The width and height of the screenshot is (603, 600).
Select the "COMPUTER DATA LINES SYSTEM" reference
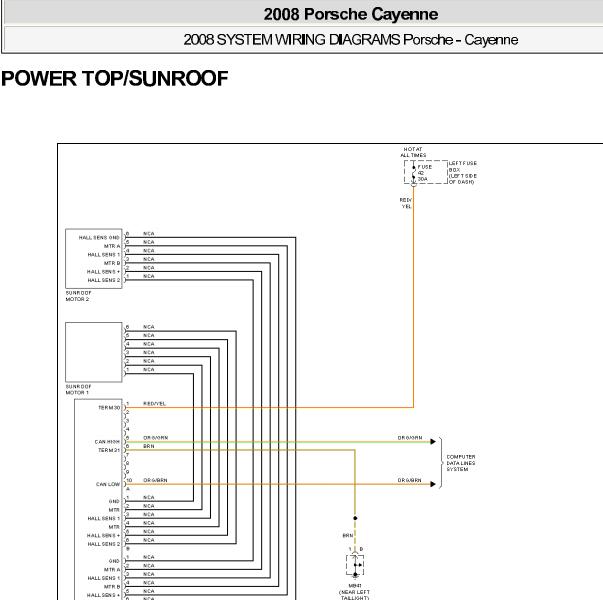461,463
